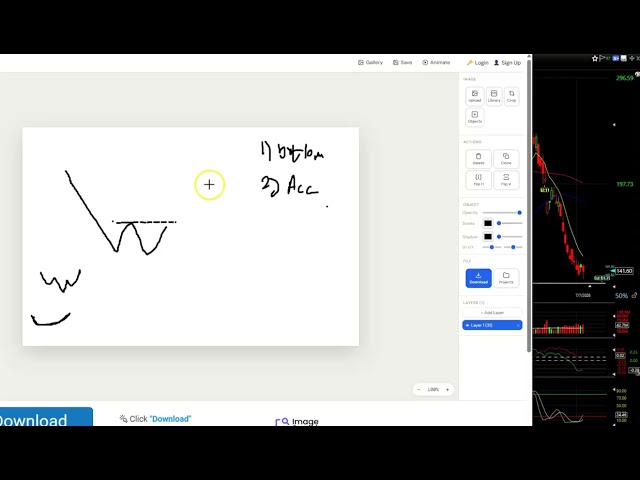Click the save disk icon in chart toolbar
The height and width of the screenshot is (480, 640).
[624, 58]
